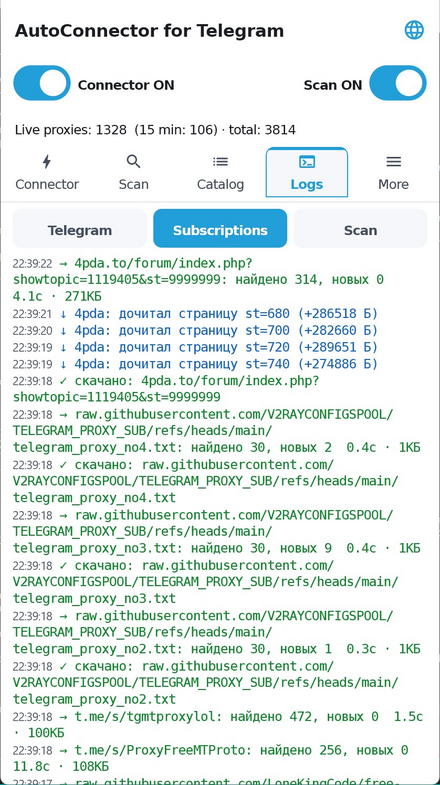
Task: Click the hamburger More icon
Action: pos(393,161)
